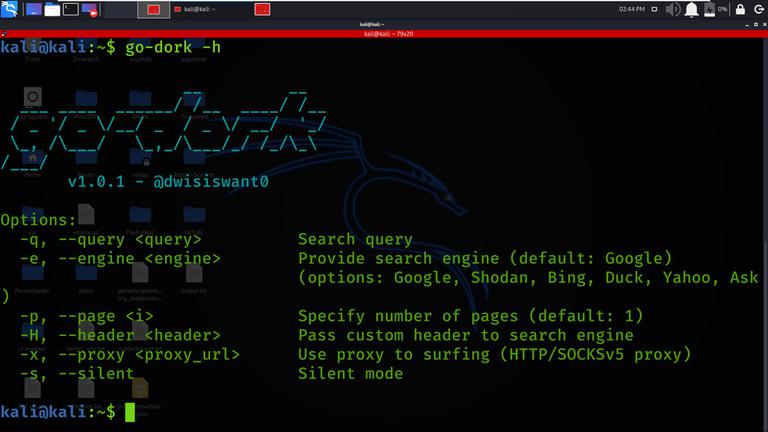Click the options list line starting with Google, Shodan
768x432 pixels.
(x=528, y=278)
